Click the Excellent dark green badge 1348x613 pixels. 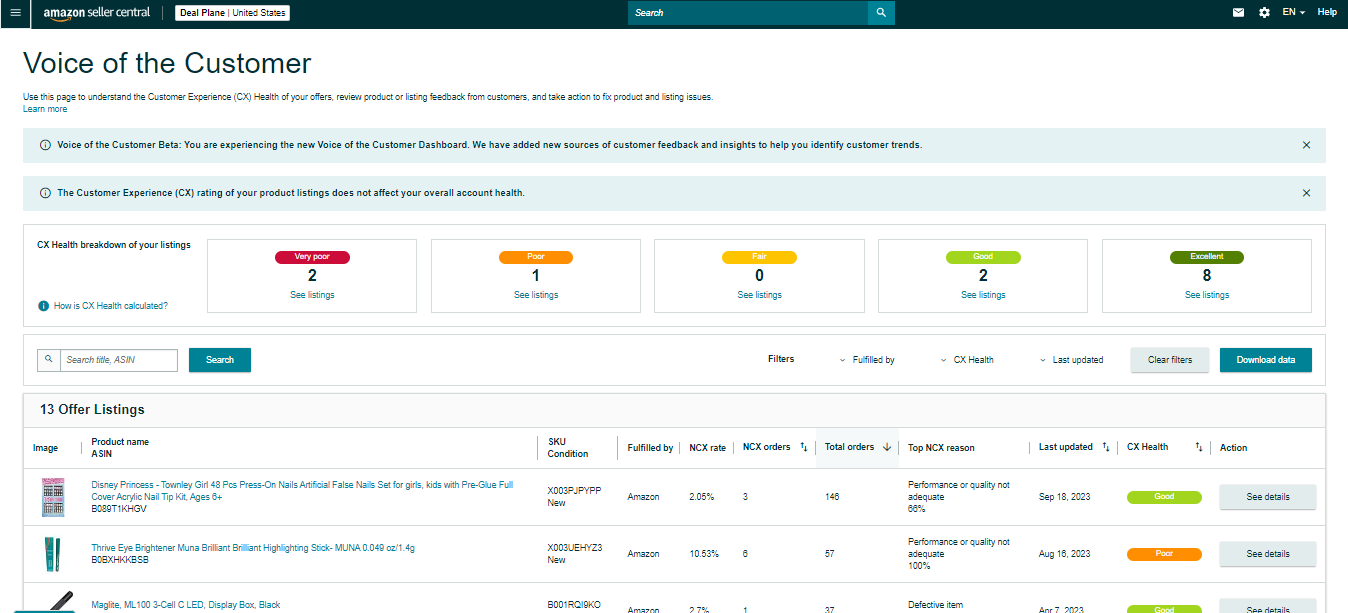pyautogui.click(x=1207, y=257)
